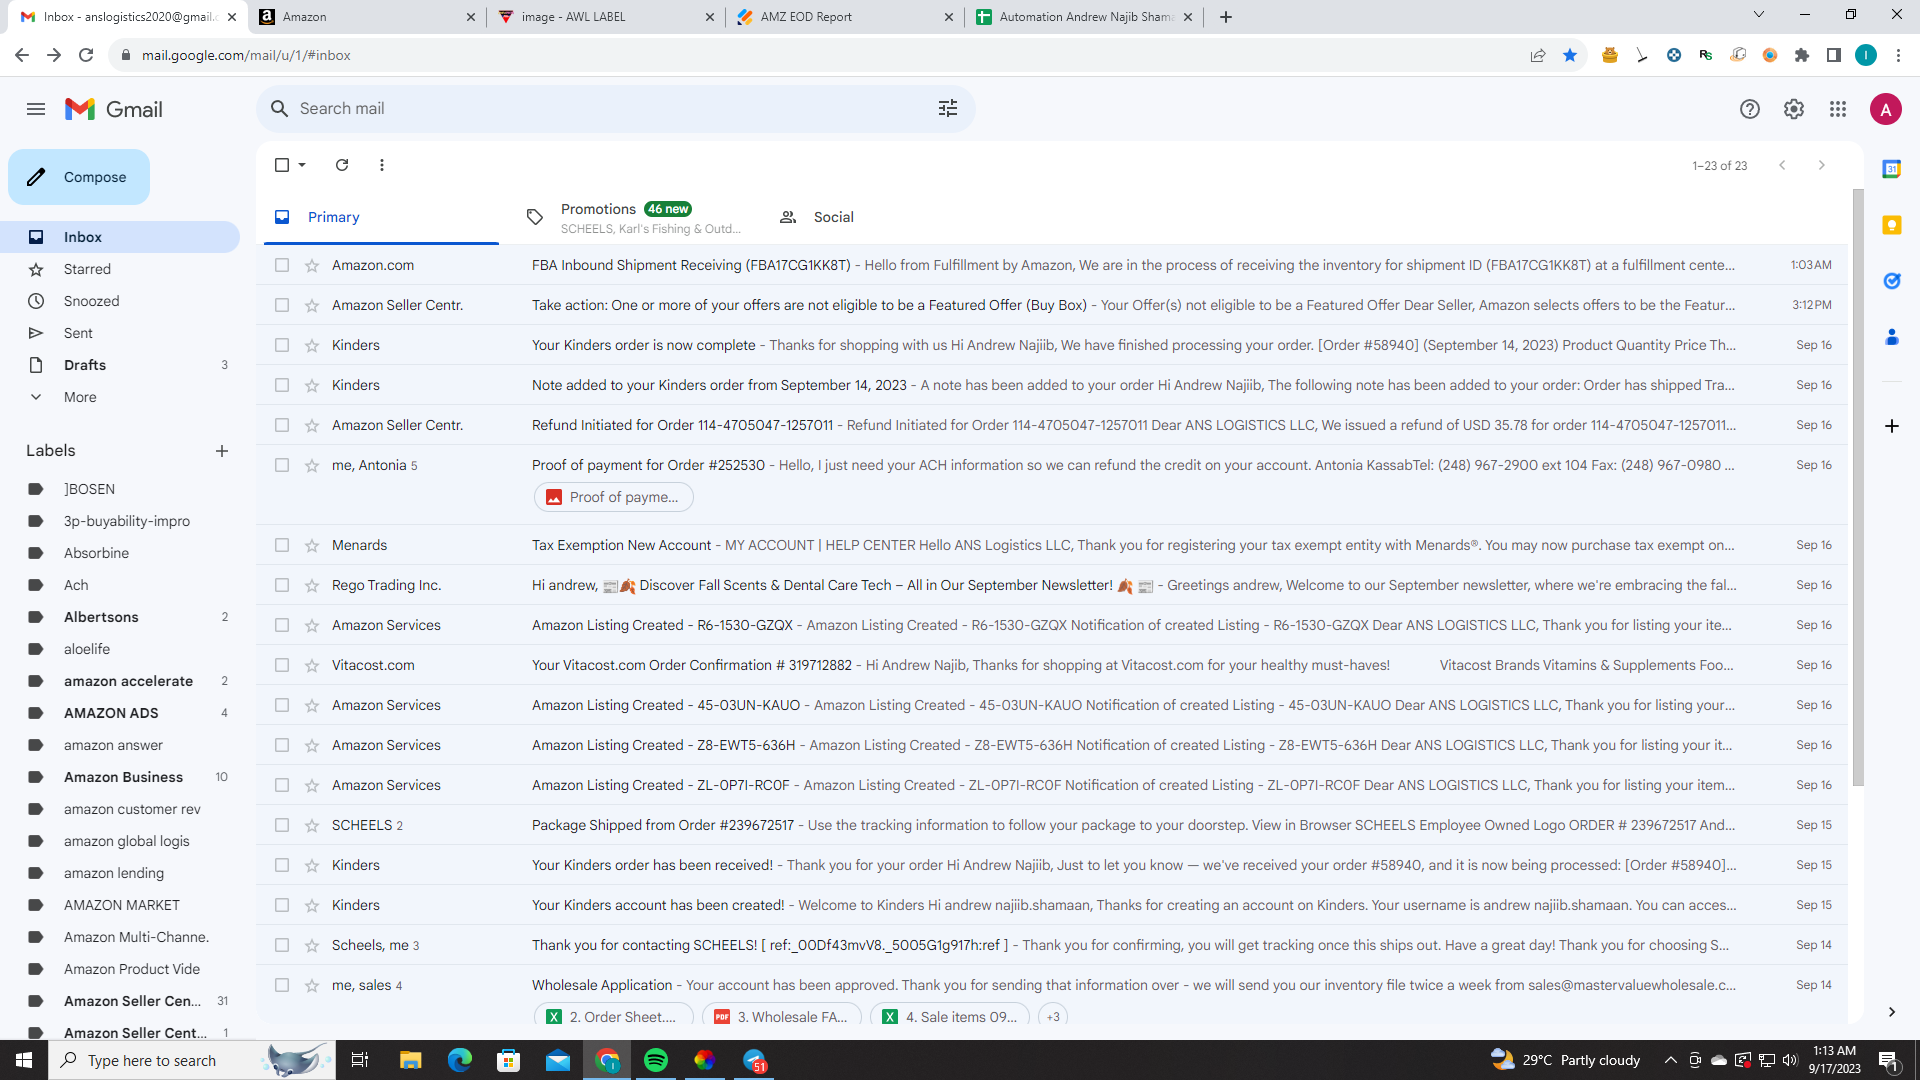Open the Proof of payme... attachment chip

[x=613, y=497]
